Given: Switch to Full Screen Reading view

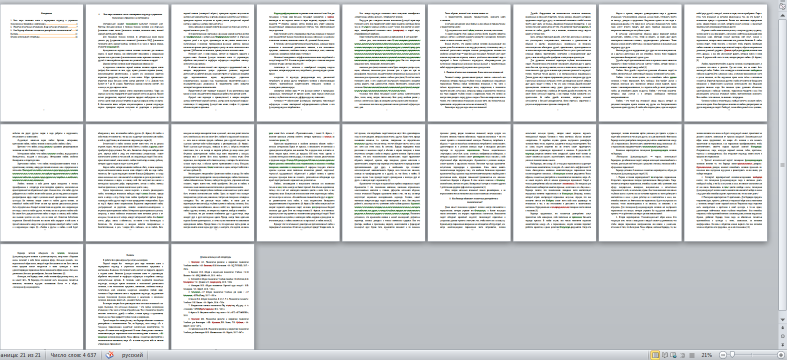Looking at the screenshot, I should click(x=665, y=355).
